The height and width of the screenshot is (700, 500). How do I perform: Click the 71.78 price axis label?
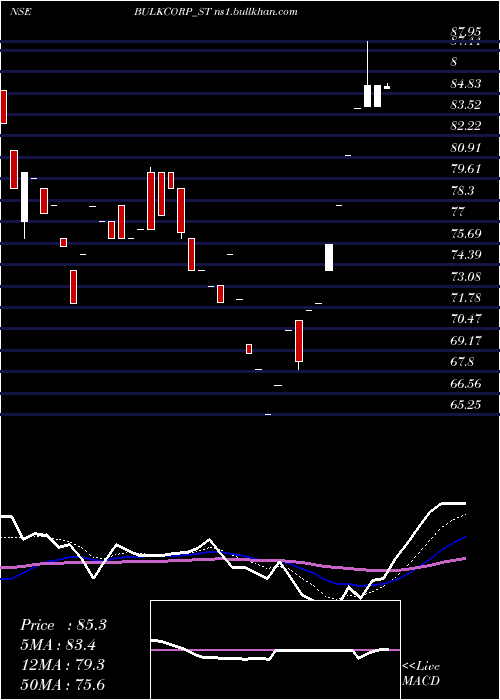pos(466,298)
